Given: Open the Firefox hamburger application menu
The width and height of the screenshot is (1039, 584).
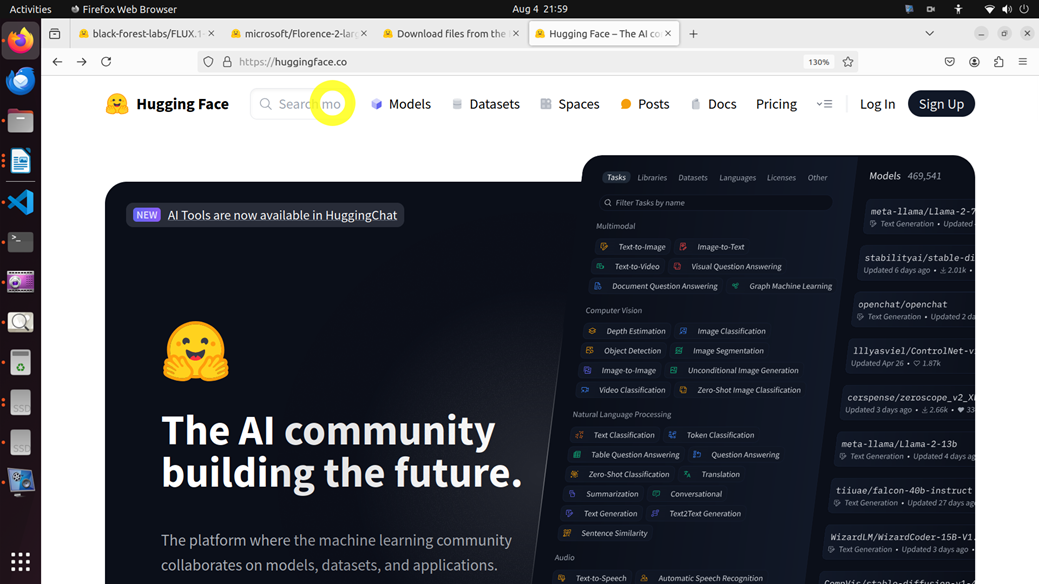Looking at the screenshot, I should coord(1022,62).
